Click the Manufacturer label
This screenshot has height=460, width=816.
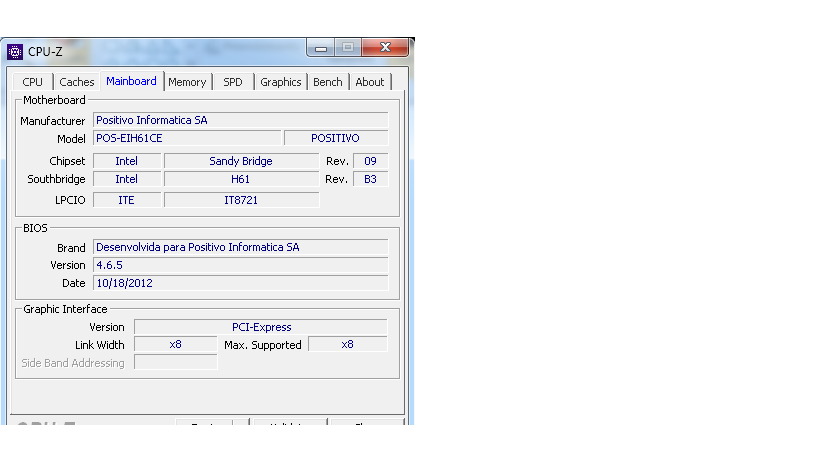[53, 121]
